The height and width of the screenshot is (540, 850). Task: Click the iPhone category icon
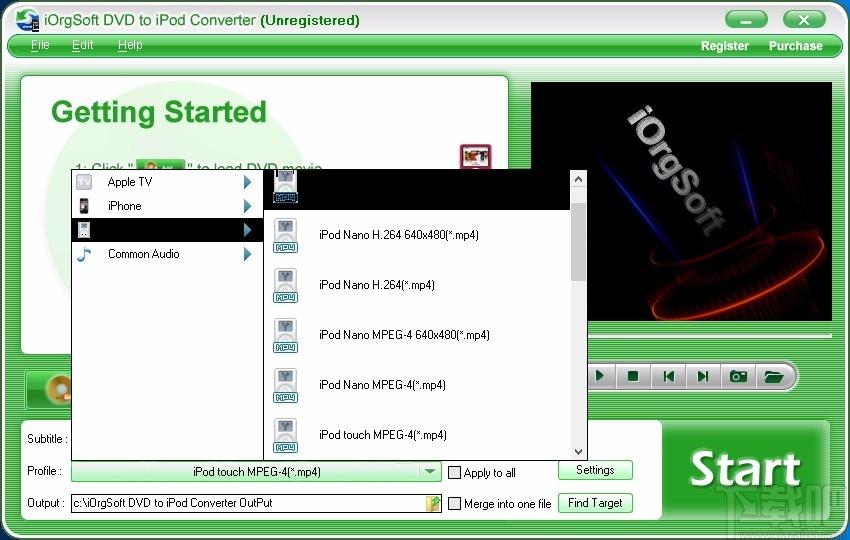pos(84,206)
